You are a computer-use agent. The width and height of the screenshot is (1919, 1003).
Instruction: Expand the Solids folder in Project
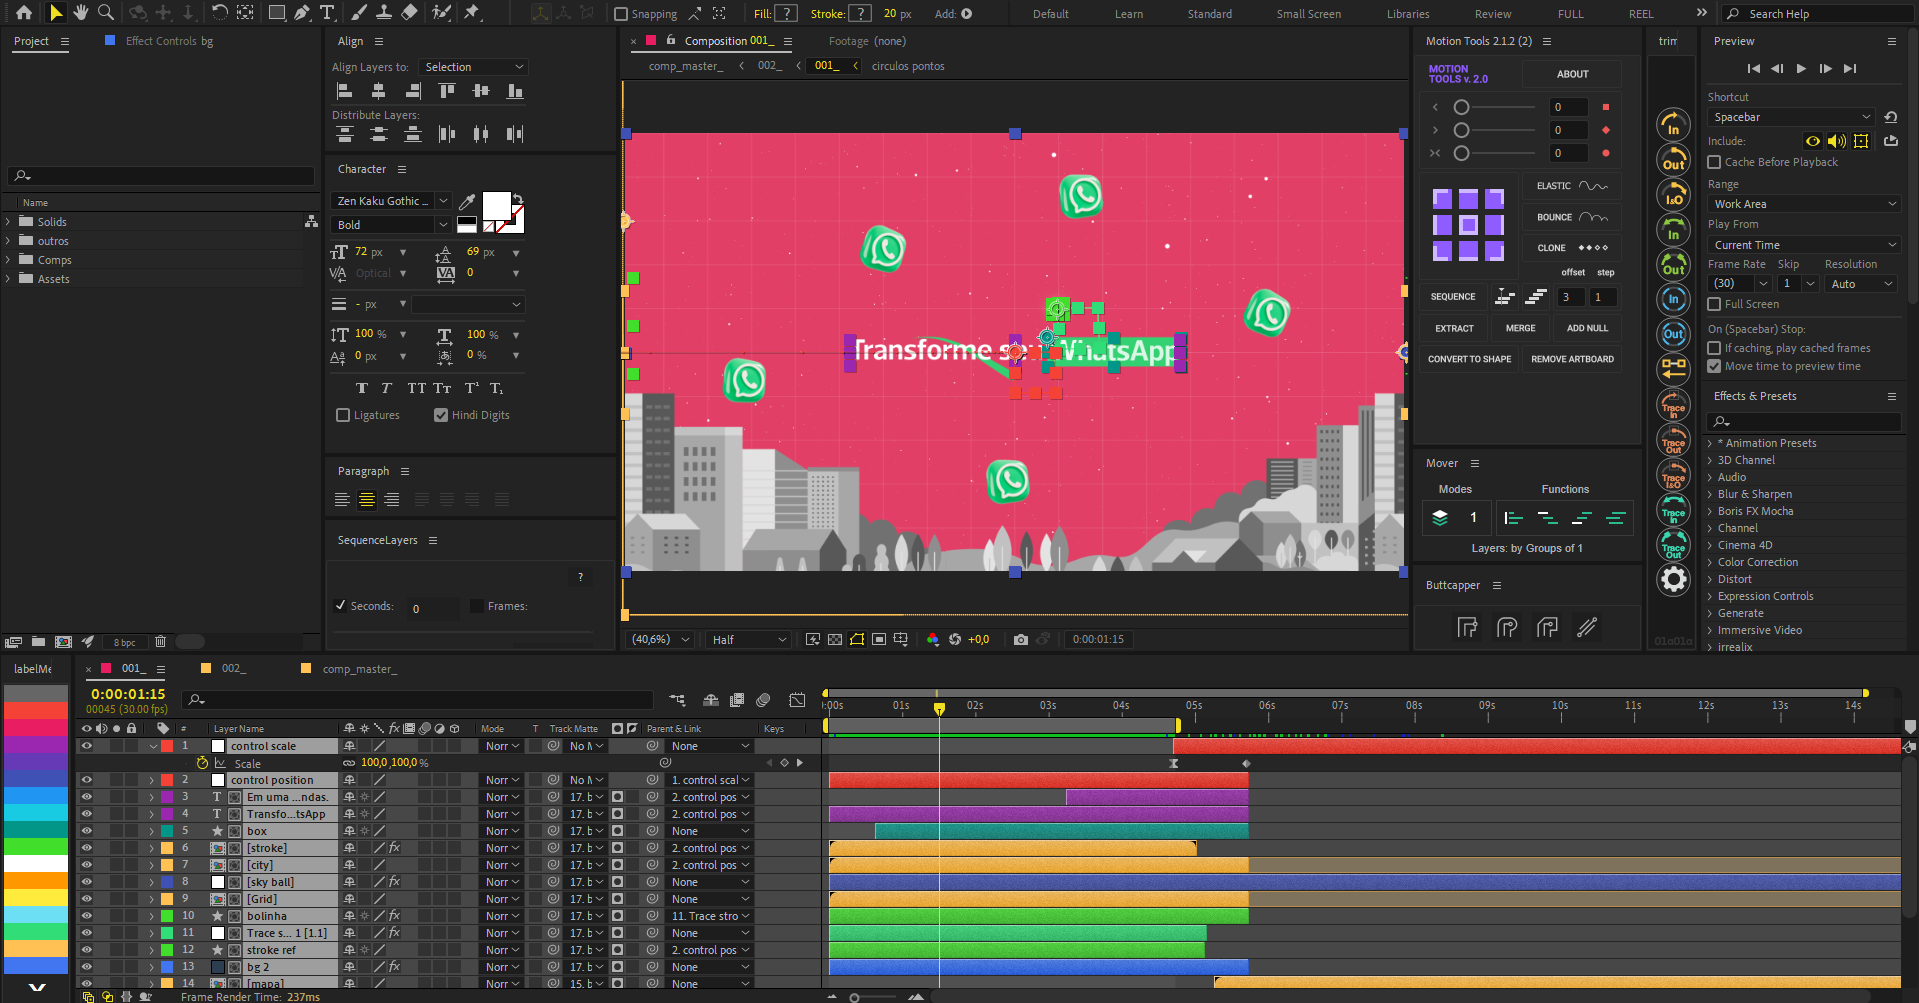8,222
